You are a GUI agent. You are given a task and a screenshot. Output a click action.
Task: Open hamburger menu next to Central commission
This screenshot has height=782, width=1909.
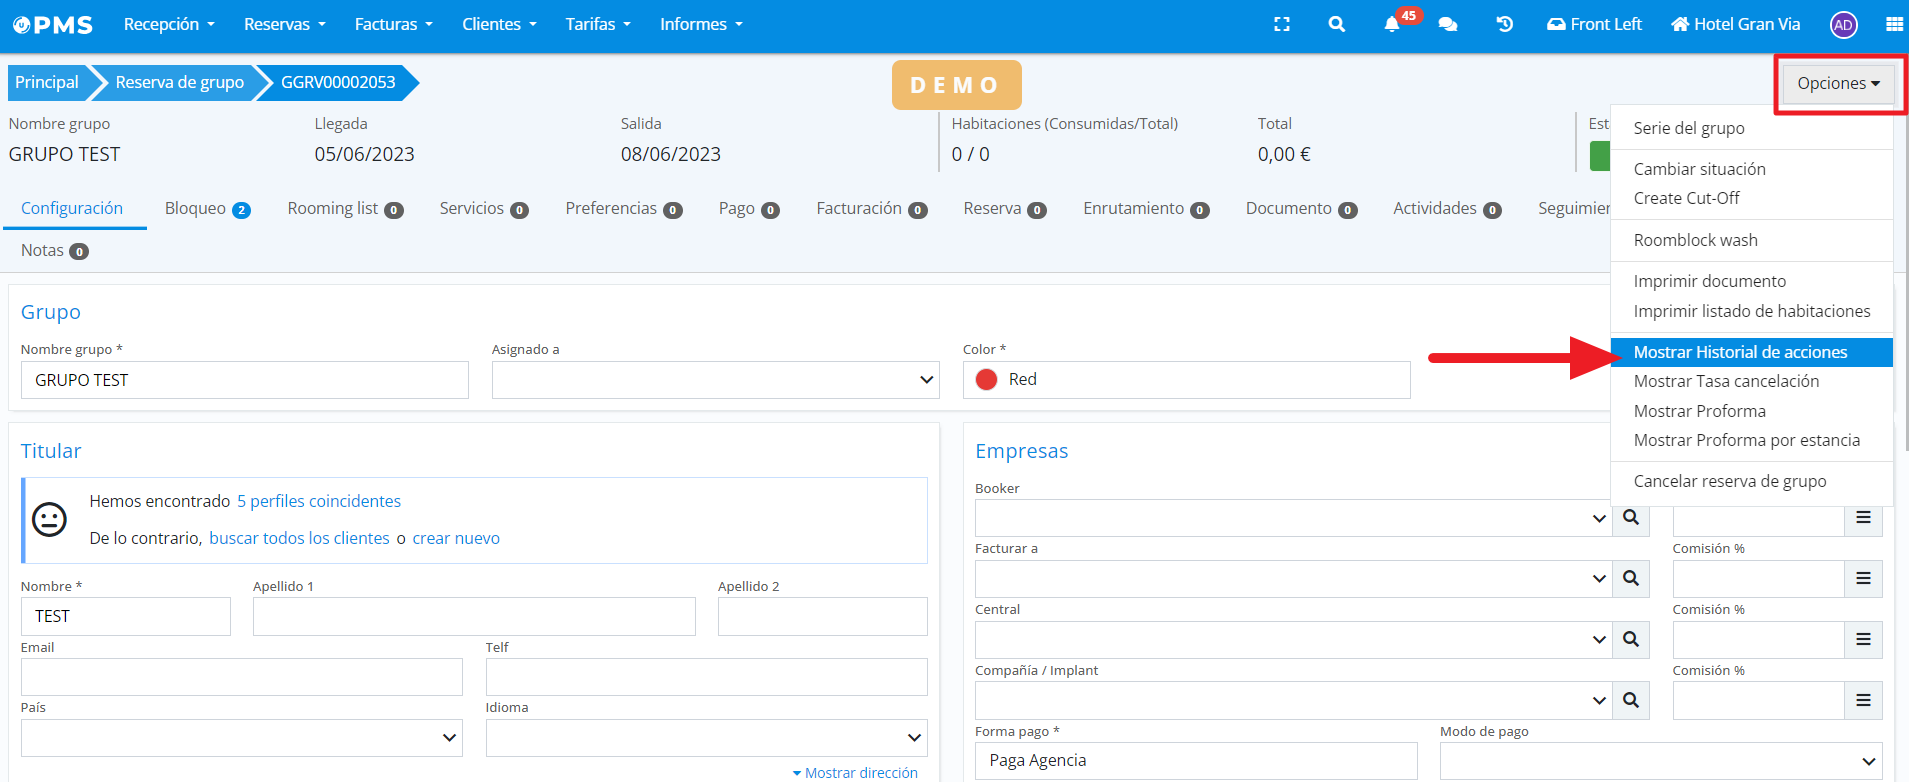tap(1863, 640)
